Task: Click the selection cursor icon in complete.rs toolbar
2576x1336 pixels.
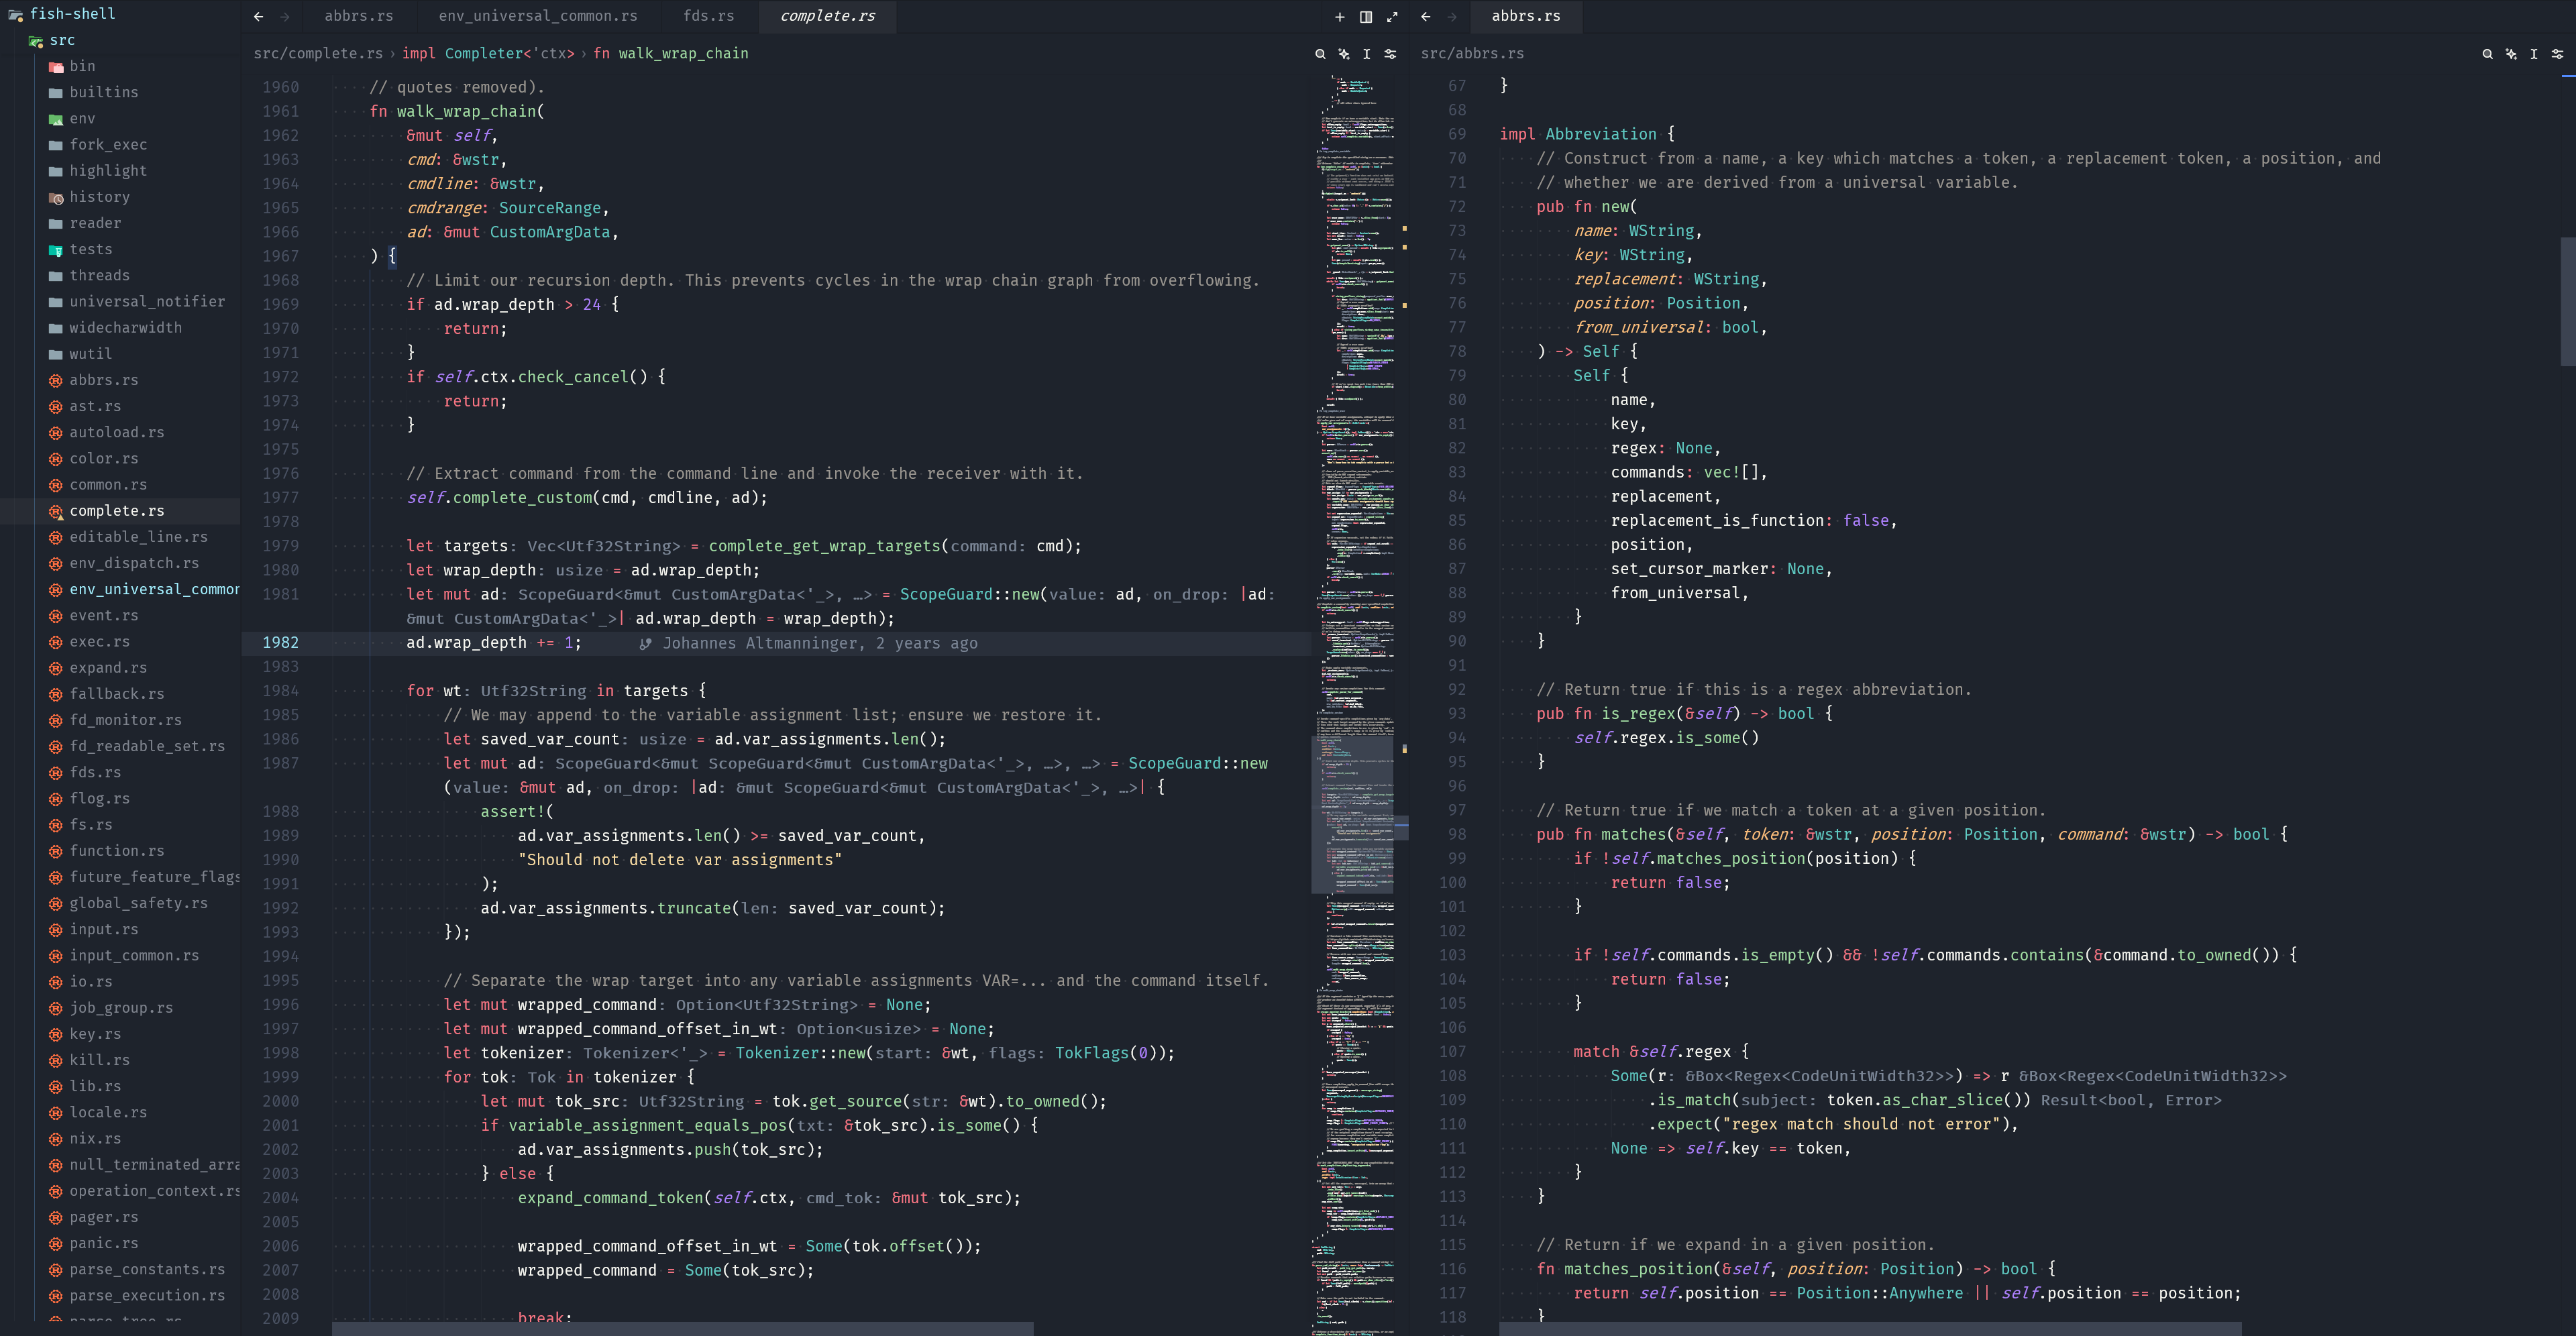Action: 1367,54
